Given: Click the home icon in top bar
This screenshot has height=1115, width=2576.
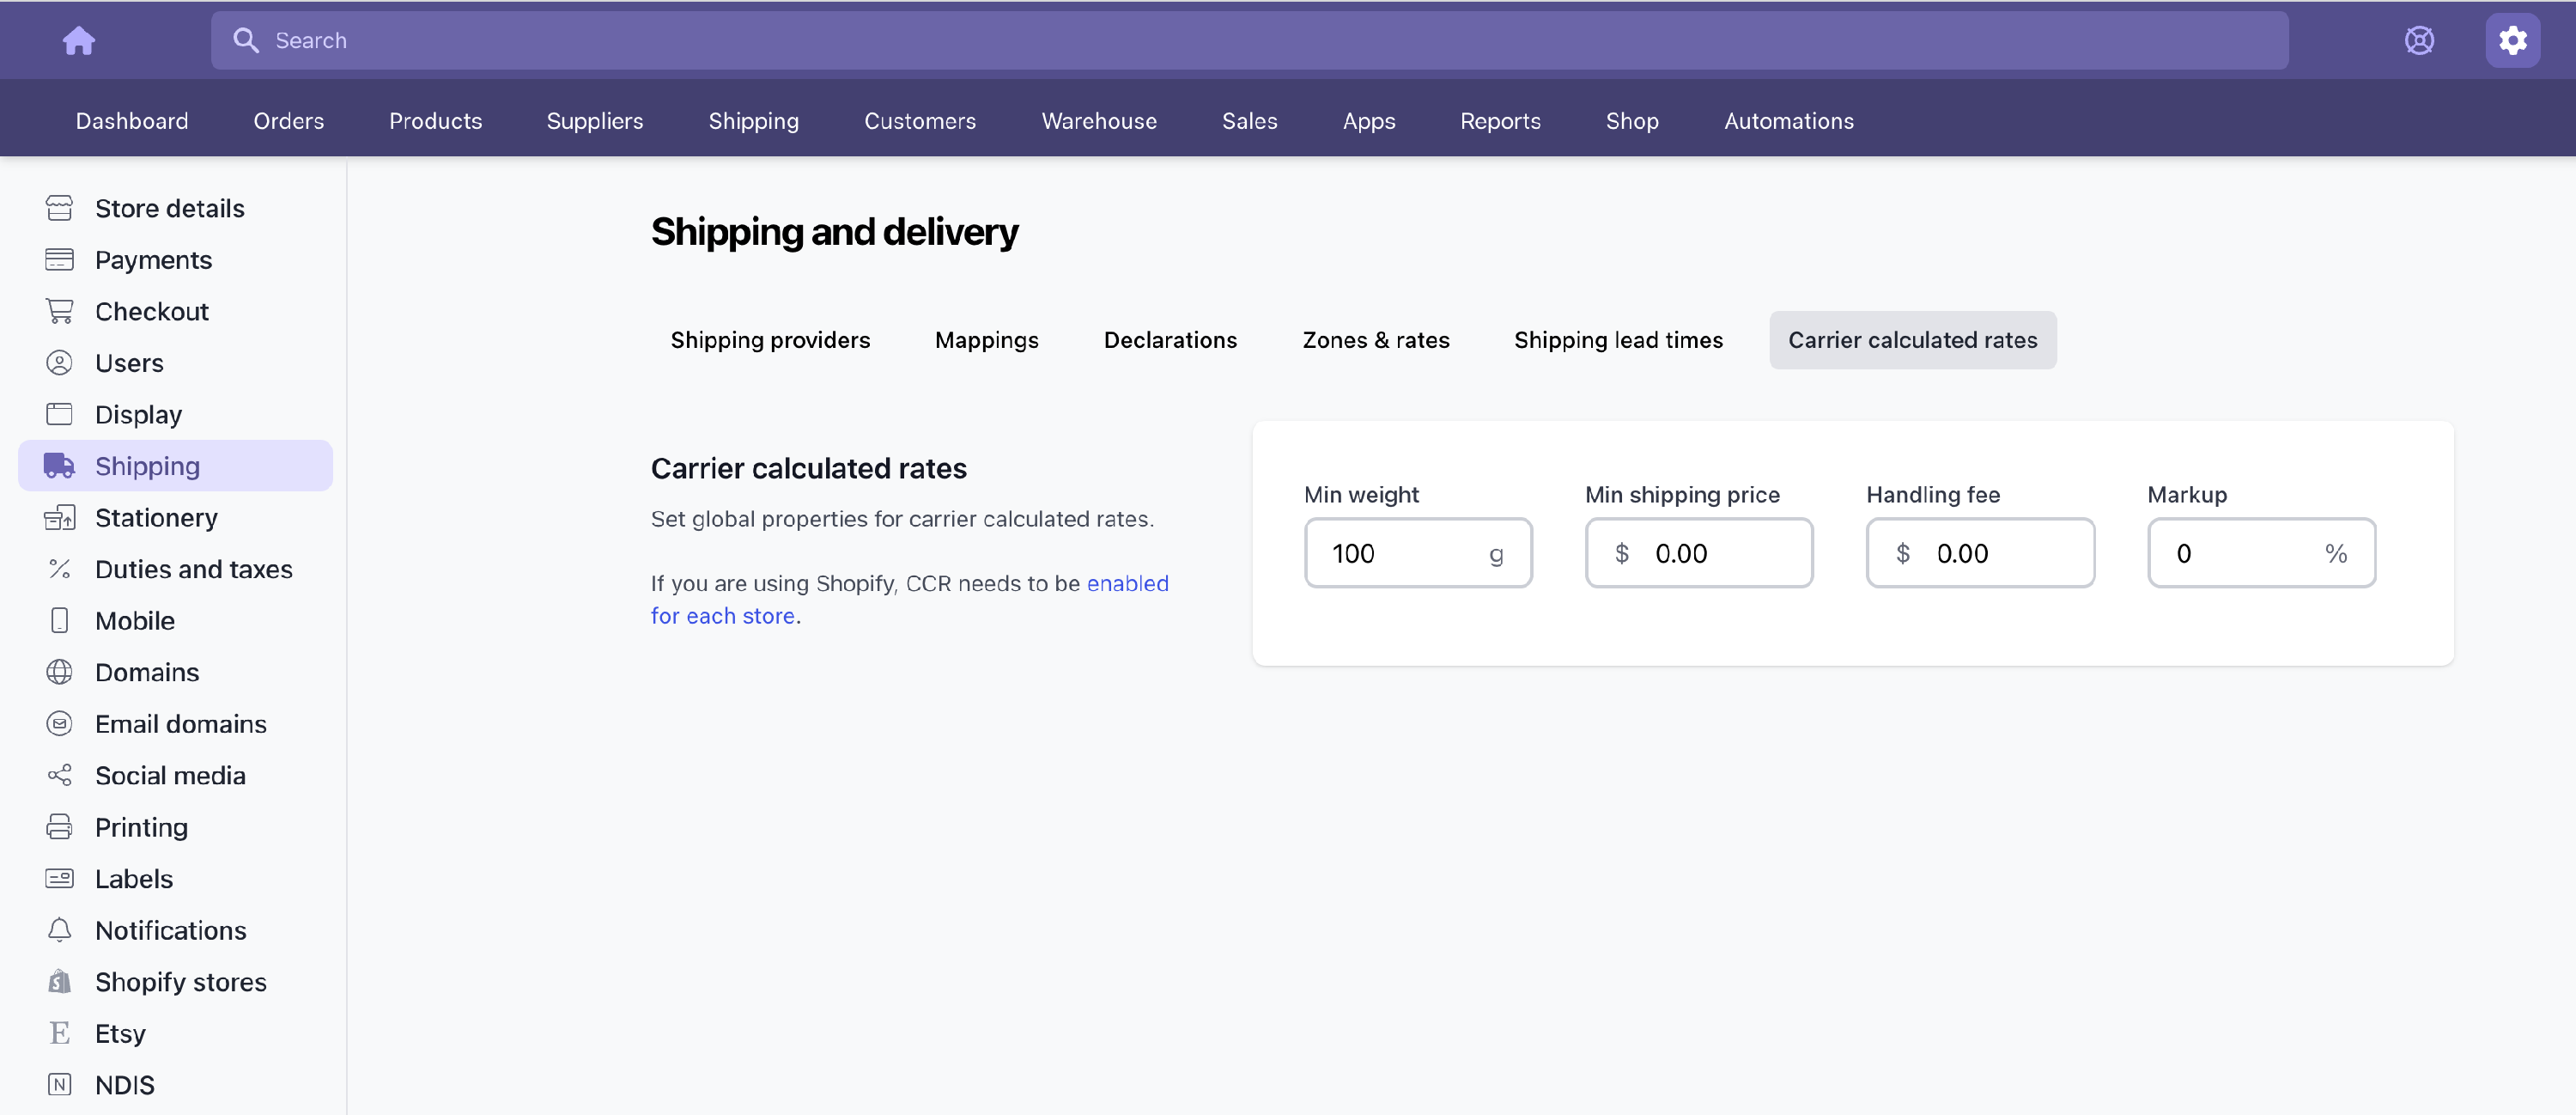Looking at the screenshot, I should click(x=79, y=40).
